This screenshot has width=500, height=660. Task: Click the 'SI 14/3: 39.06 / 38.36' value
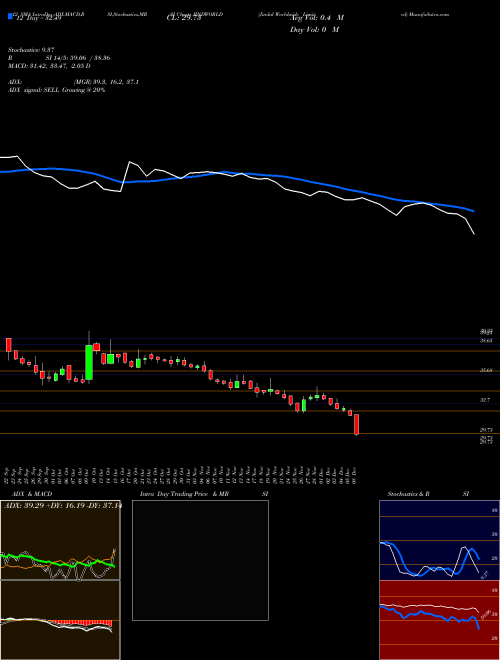(x=78, y=58)
